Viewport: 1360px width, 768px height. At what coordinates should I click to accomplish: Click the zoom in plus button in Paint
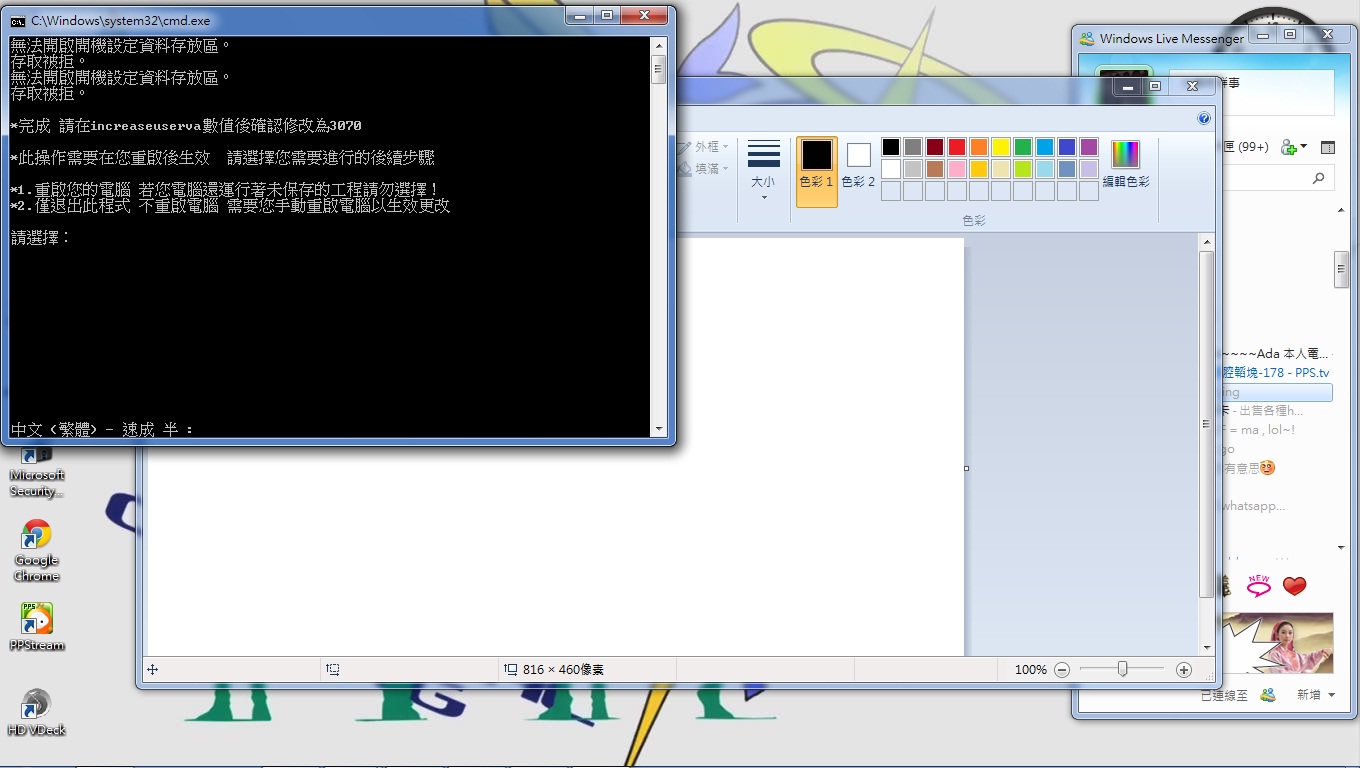tap(1184, 670)
